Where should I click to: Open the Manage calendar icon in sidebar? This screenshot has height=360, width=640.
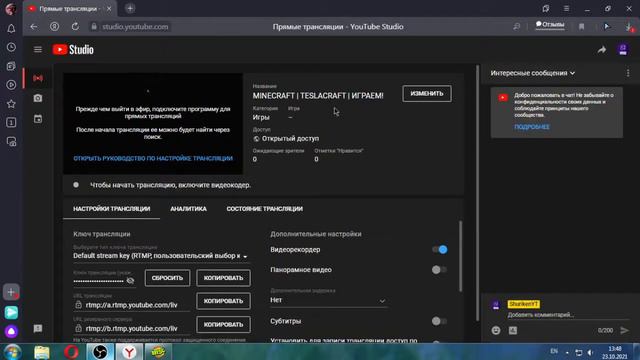[x=38, y=119]
